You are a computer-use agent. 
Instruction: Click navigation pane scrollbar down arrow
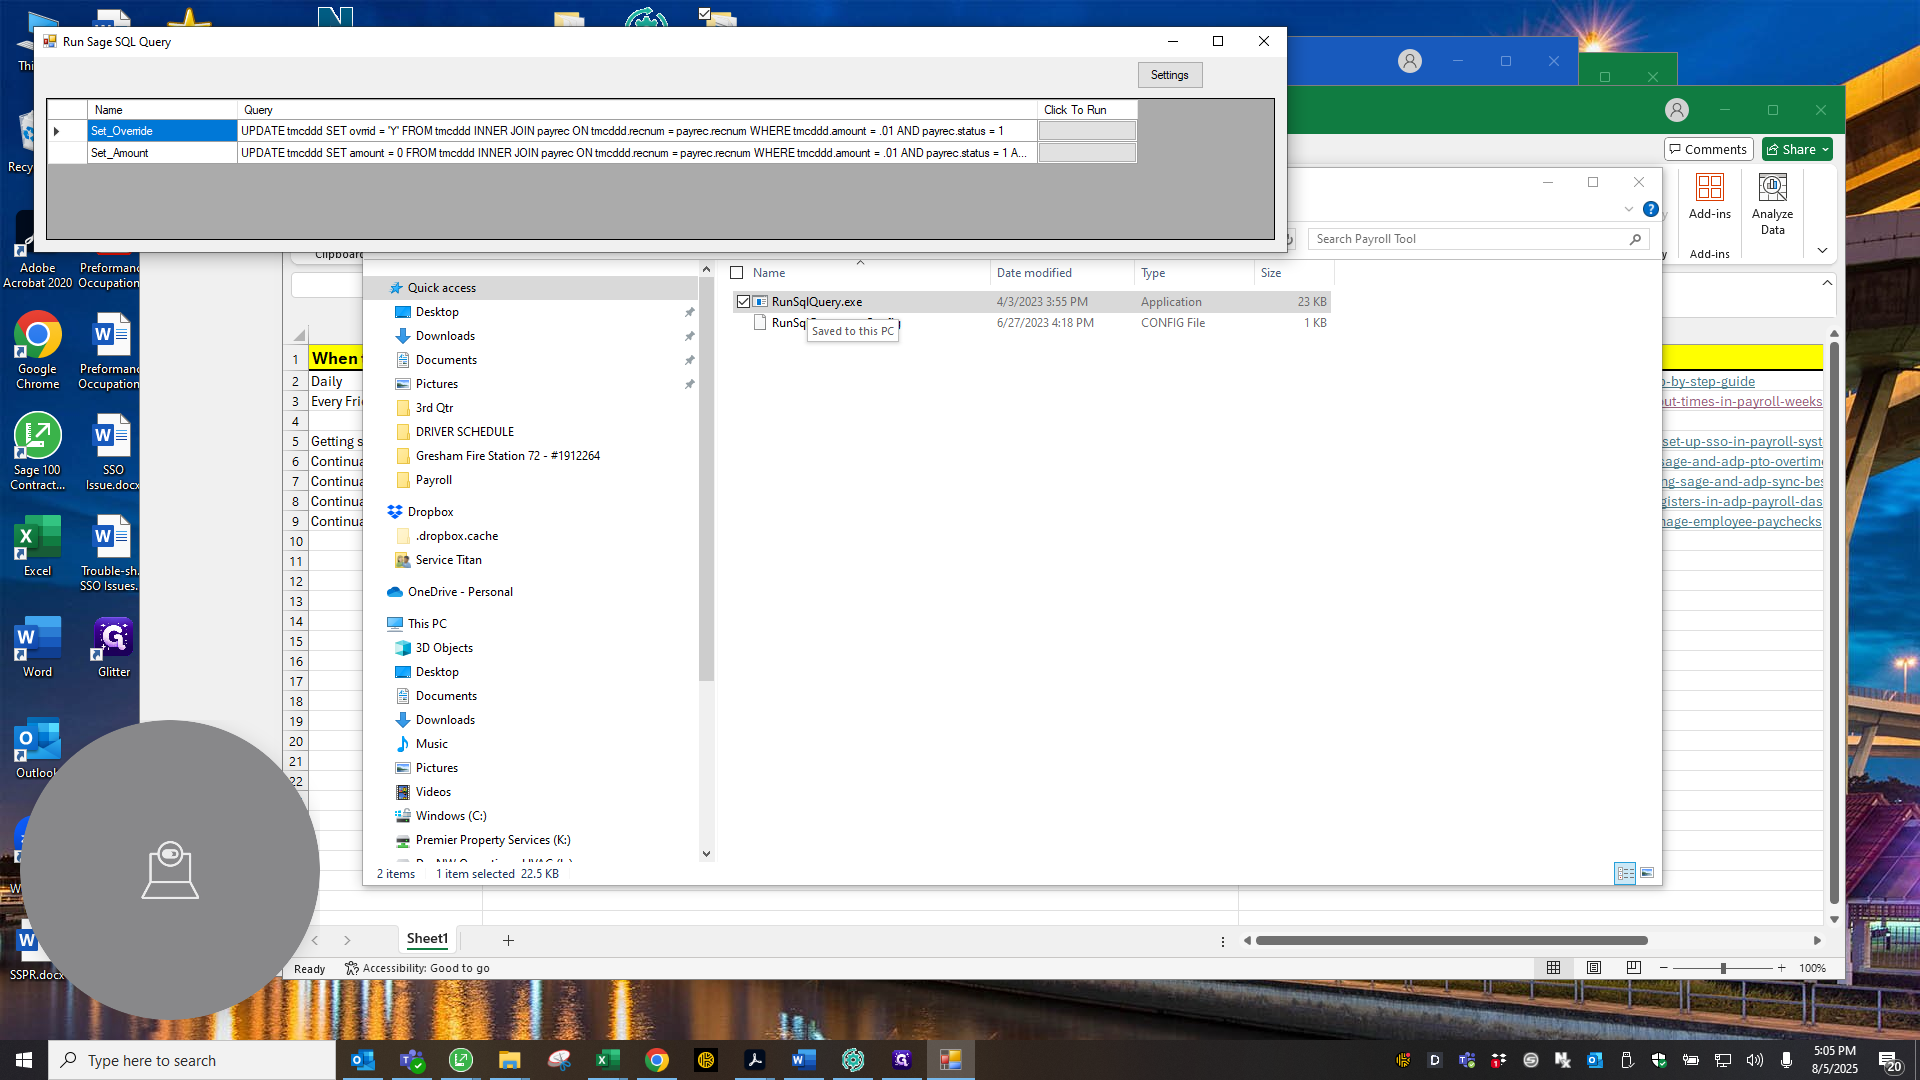click(706, 854)
